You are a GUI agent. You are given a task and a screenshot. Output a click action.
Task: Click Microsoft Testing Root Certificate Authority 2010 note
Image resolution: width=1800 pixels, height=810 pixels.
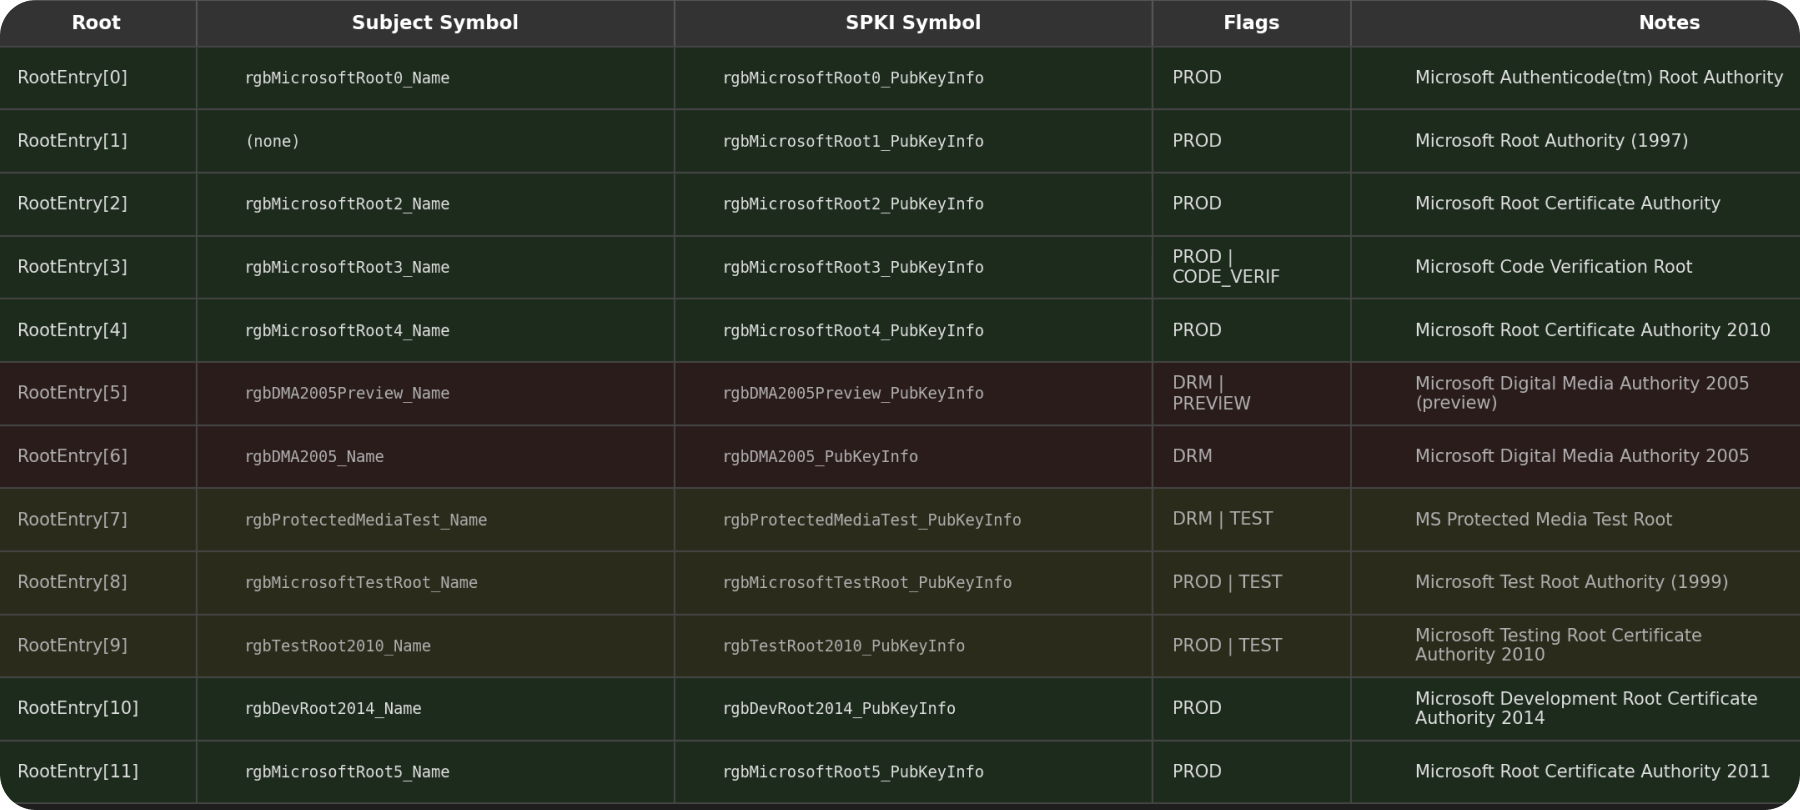(1558, 645)
